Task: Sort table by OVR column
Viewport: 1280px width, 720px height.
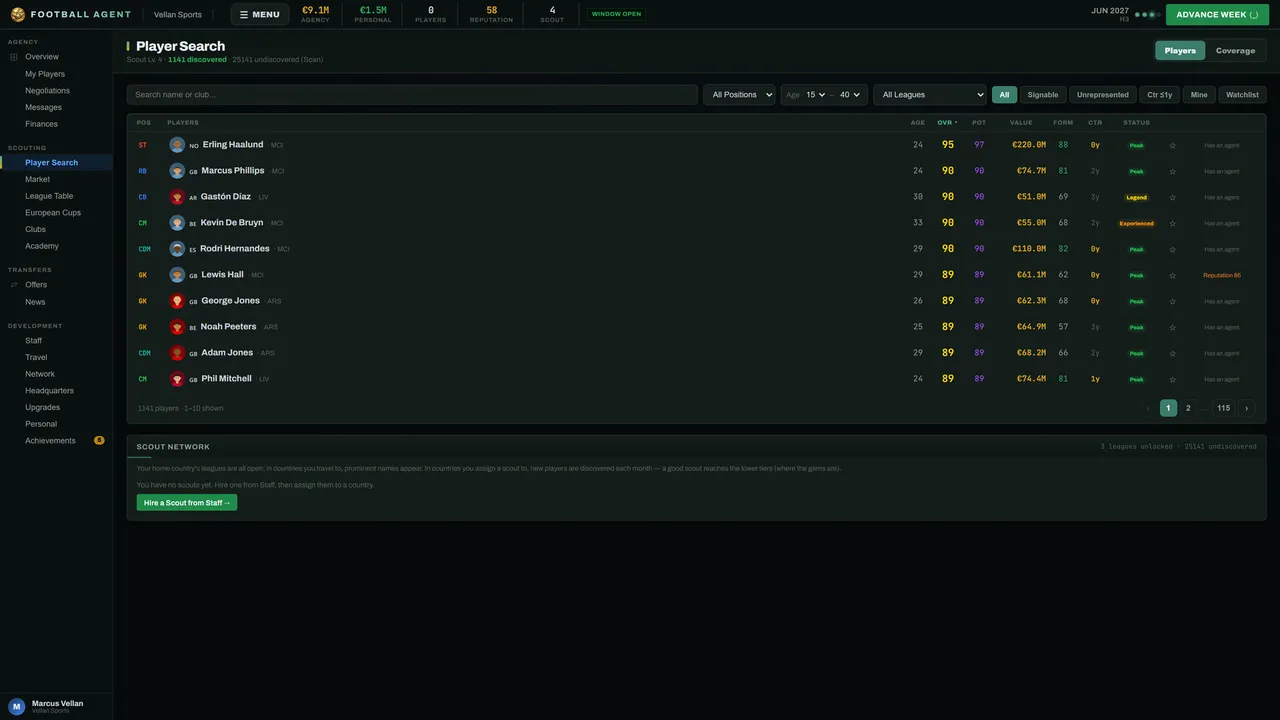Action: pyautogui.click(x=947, y=123)
